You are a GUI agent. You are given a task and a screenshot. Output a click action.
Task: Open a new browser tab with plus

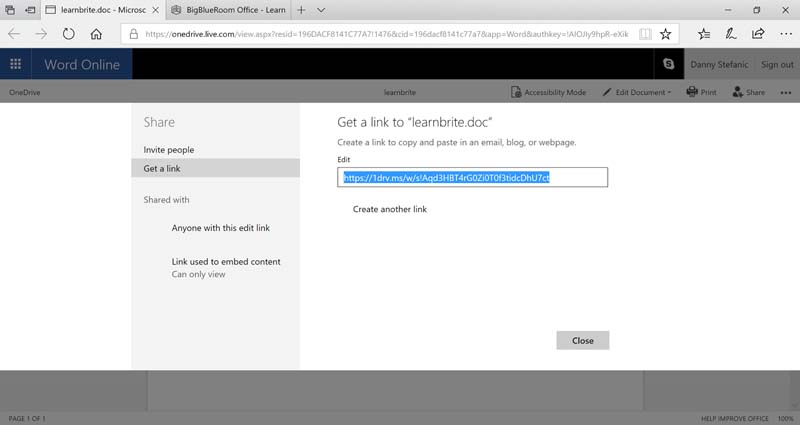[301, 10]
